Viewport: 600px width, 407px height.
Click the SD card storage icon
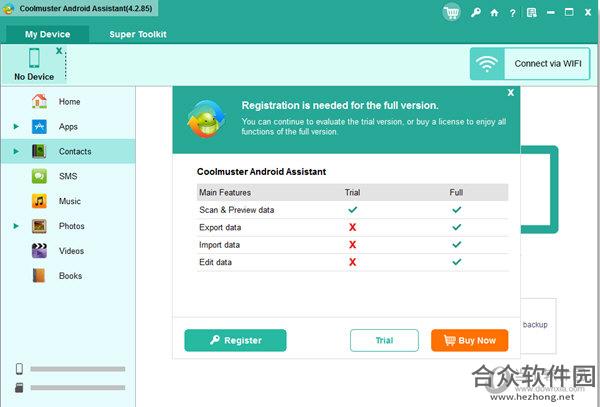click(19, 387)
